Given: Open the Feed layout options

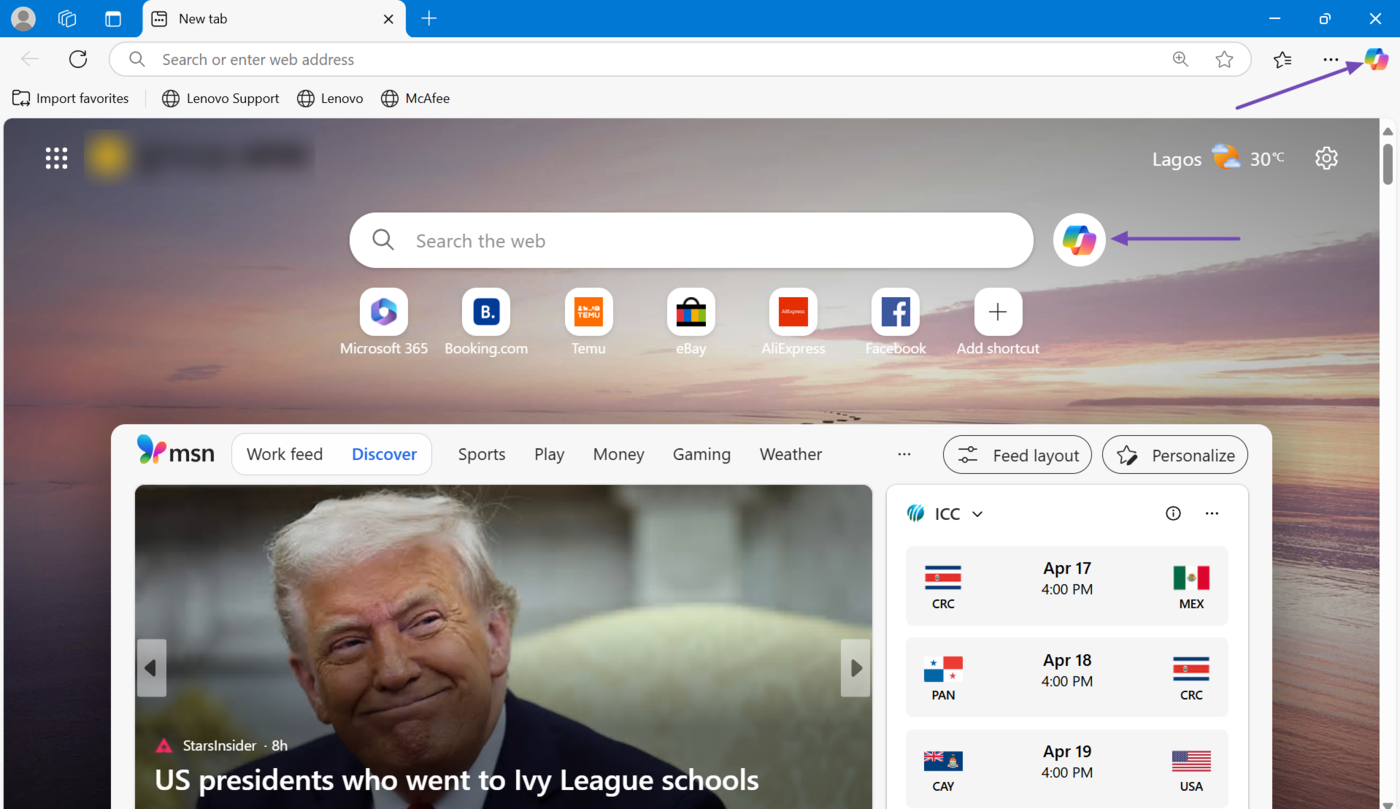Looking at the screenshot, I should (1017, 455).
